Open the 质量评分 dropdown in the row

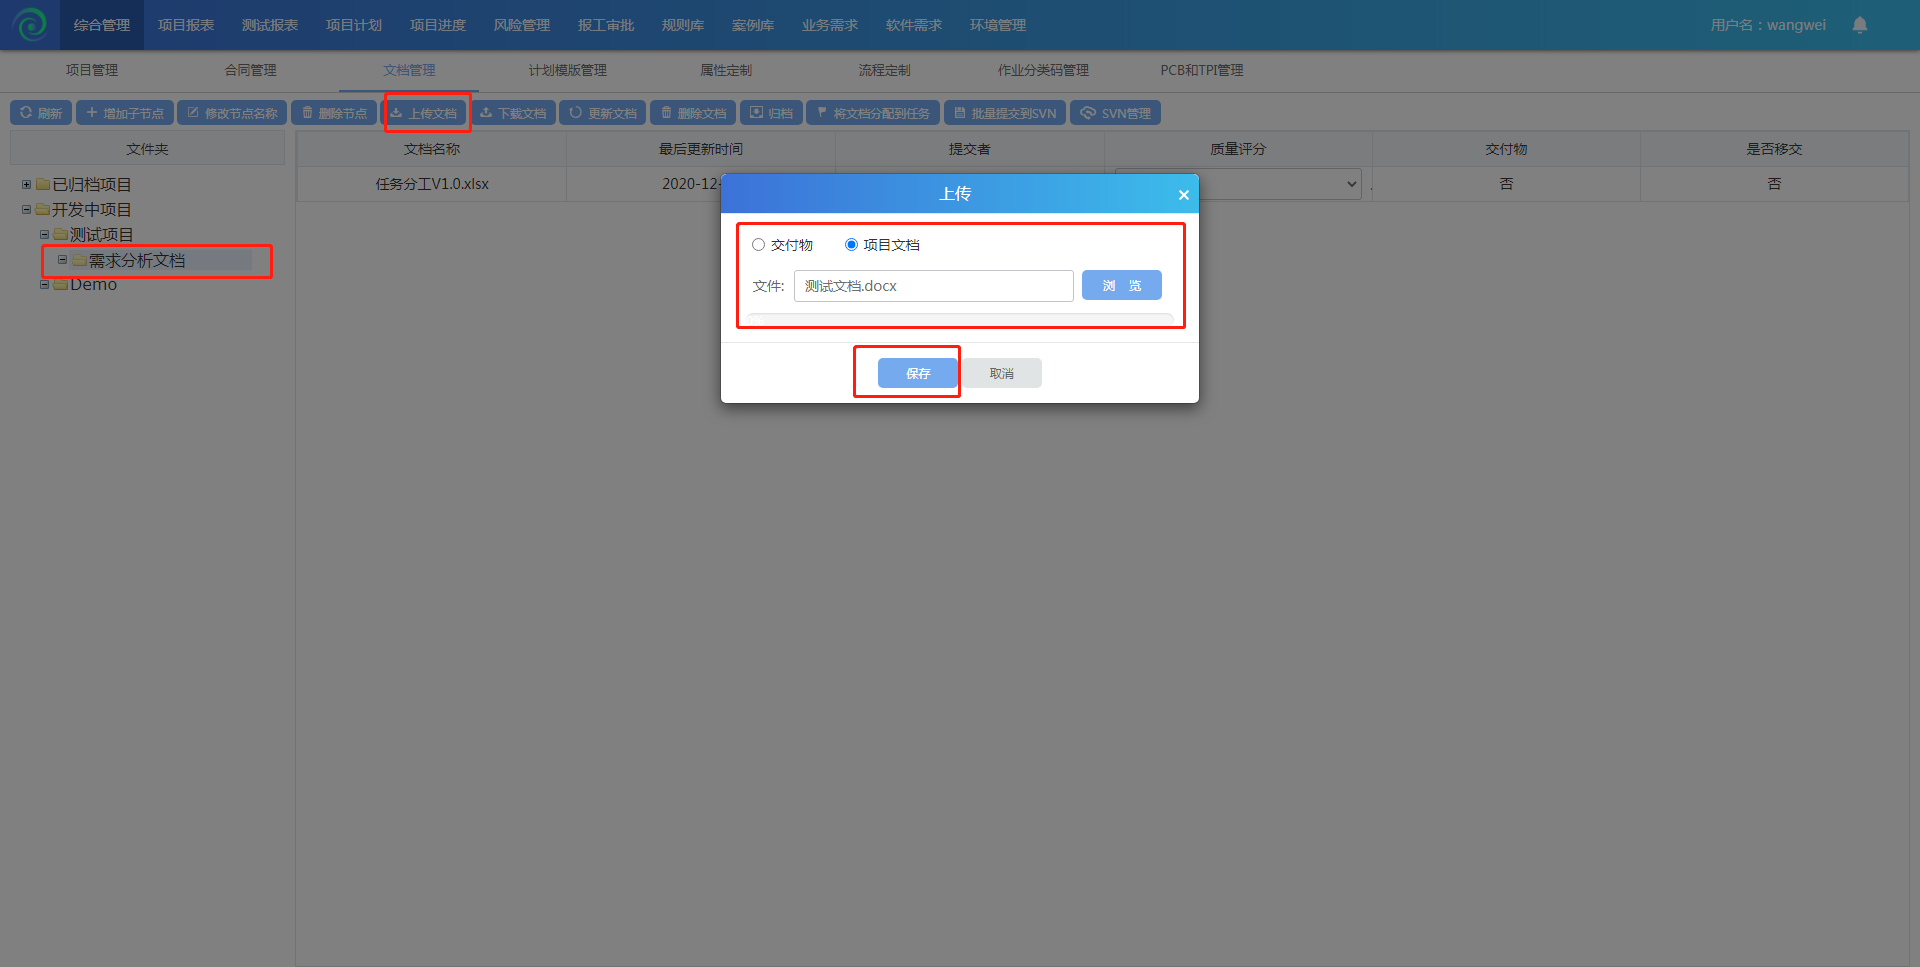1238,184
